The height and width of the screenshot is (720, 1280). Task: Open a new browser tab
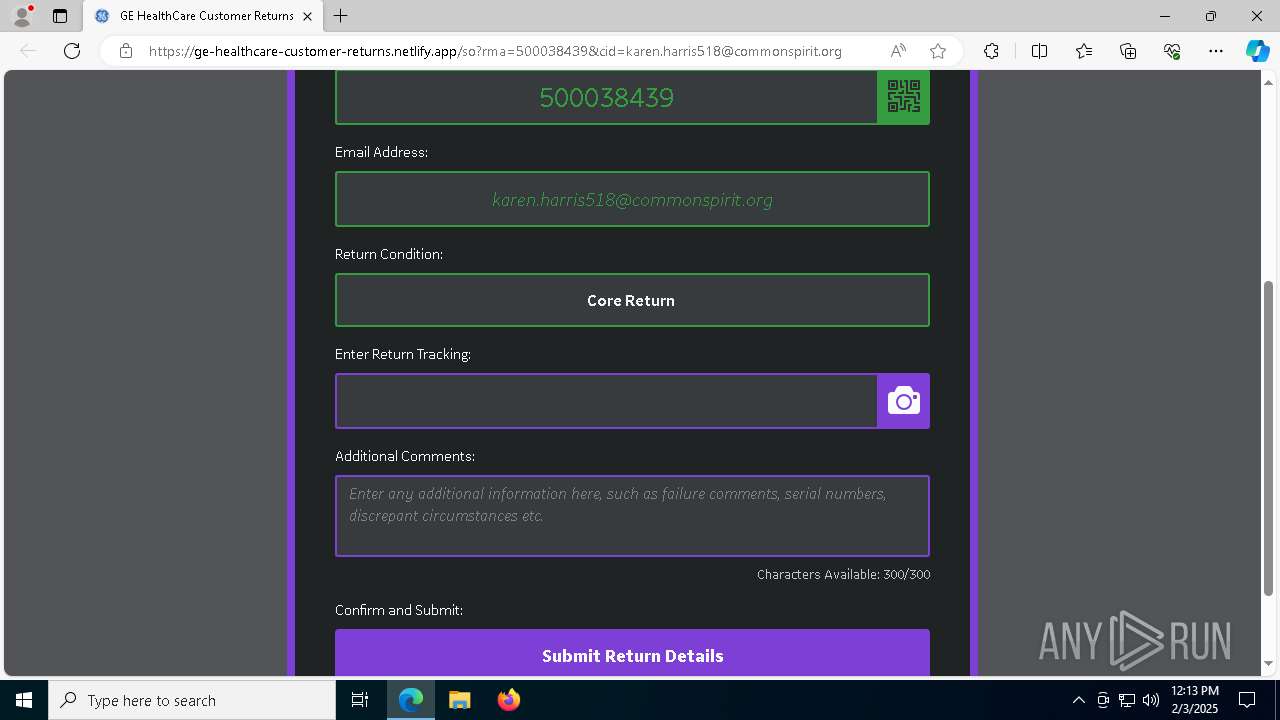tap(341, 16)
